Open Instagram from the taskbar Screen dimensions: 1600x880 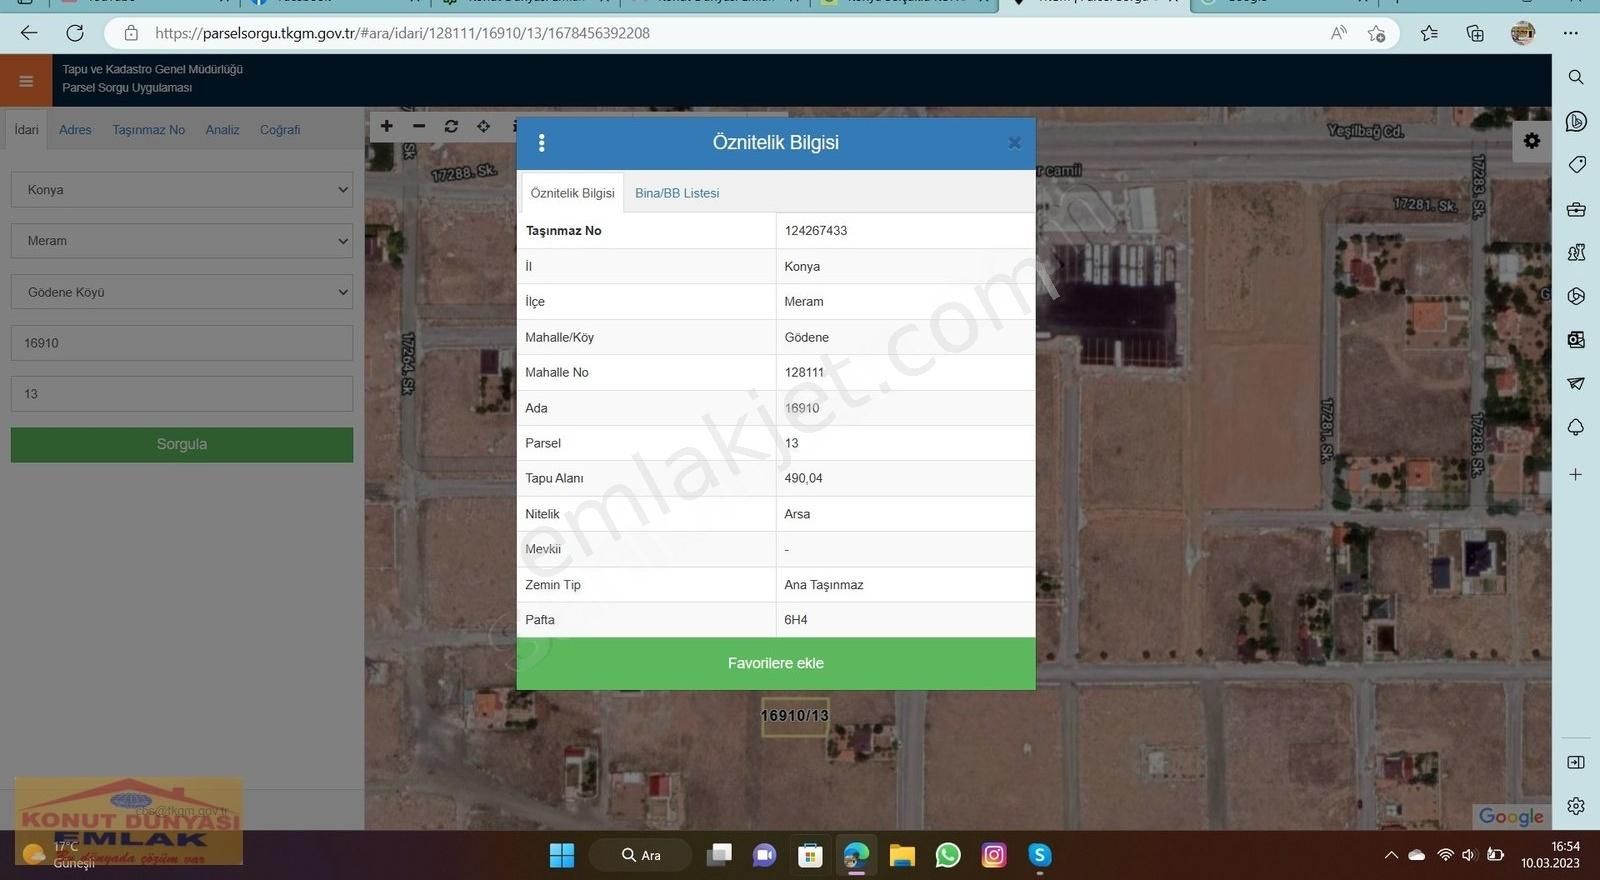click(994, 855)
